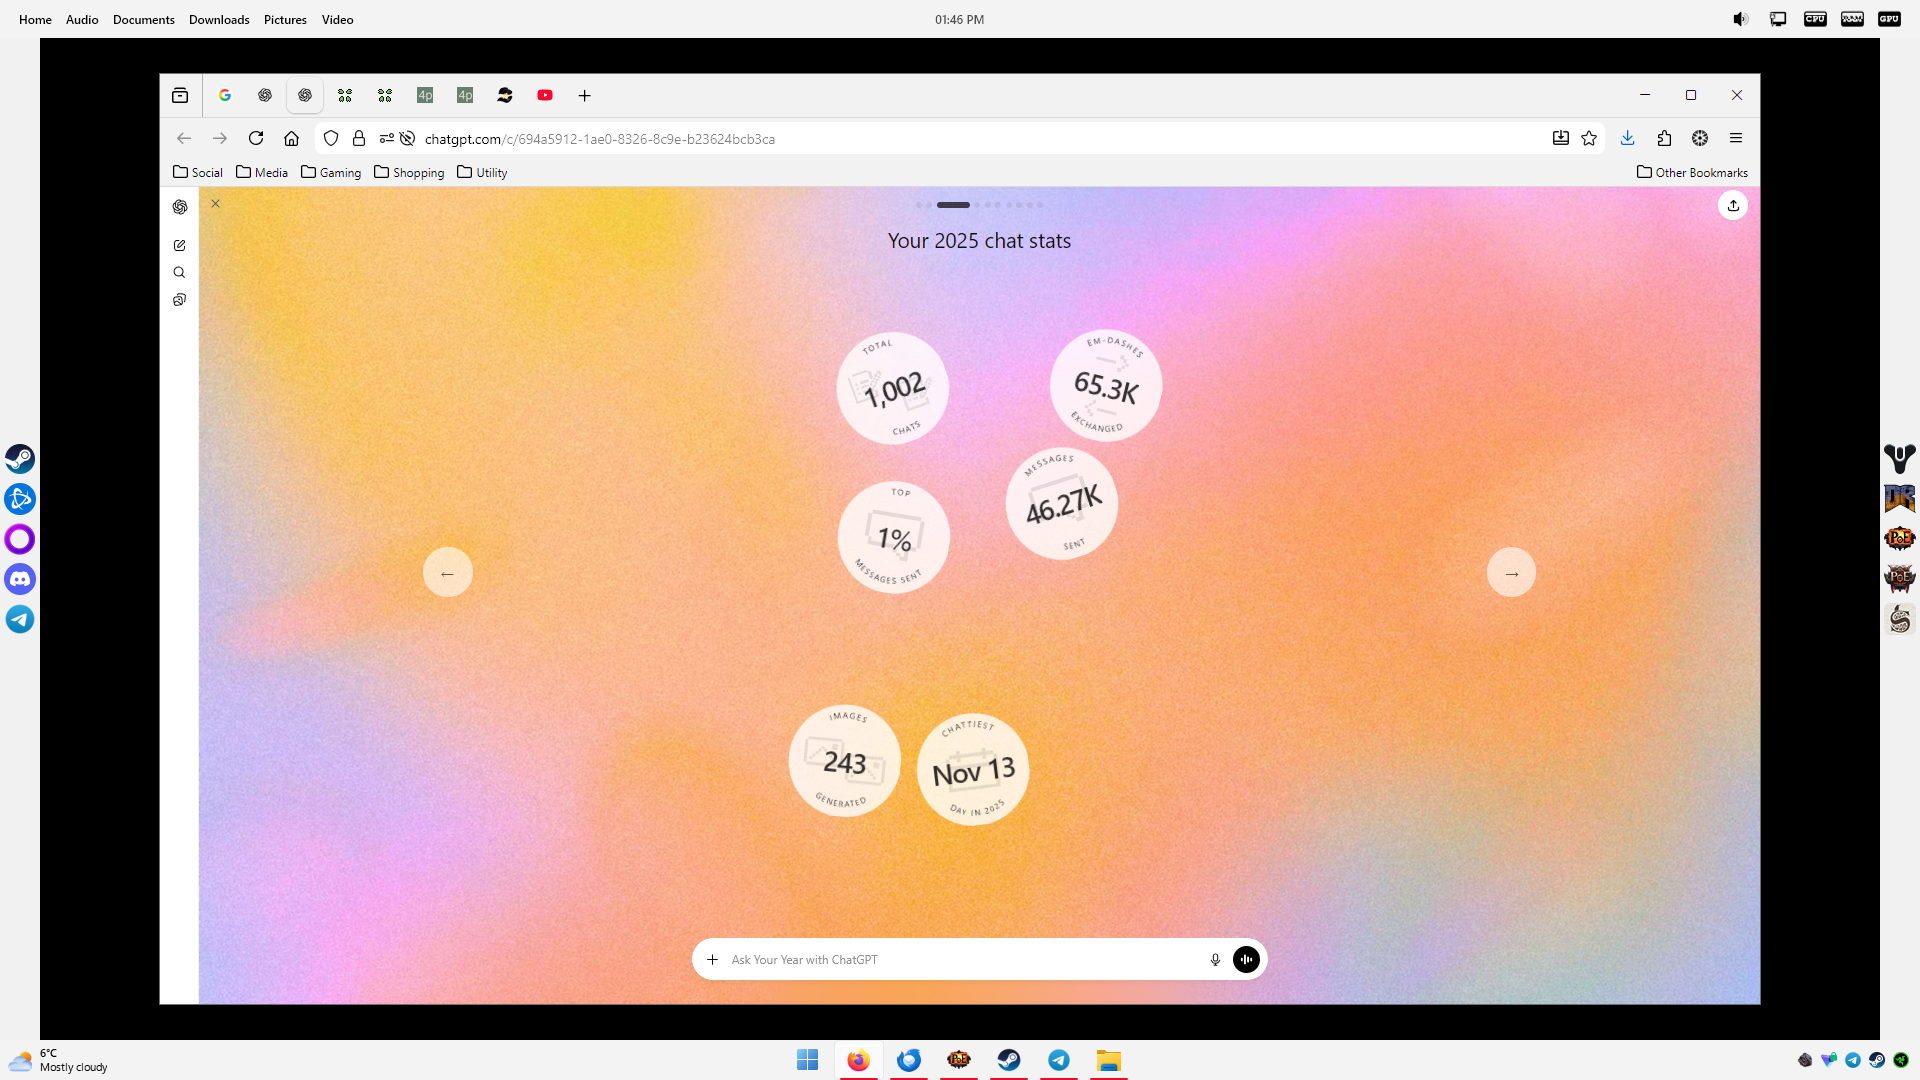
Task: Click the microphone dictation icon
Action: pos(1215,959)
